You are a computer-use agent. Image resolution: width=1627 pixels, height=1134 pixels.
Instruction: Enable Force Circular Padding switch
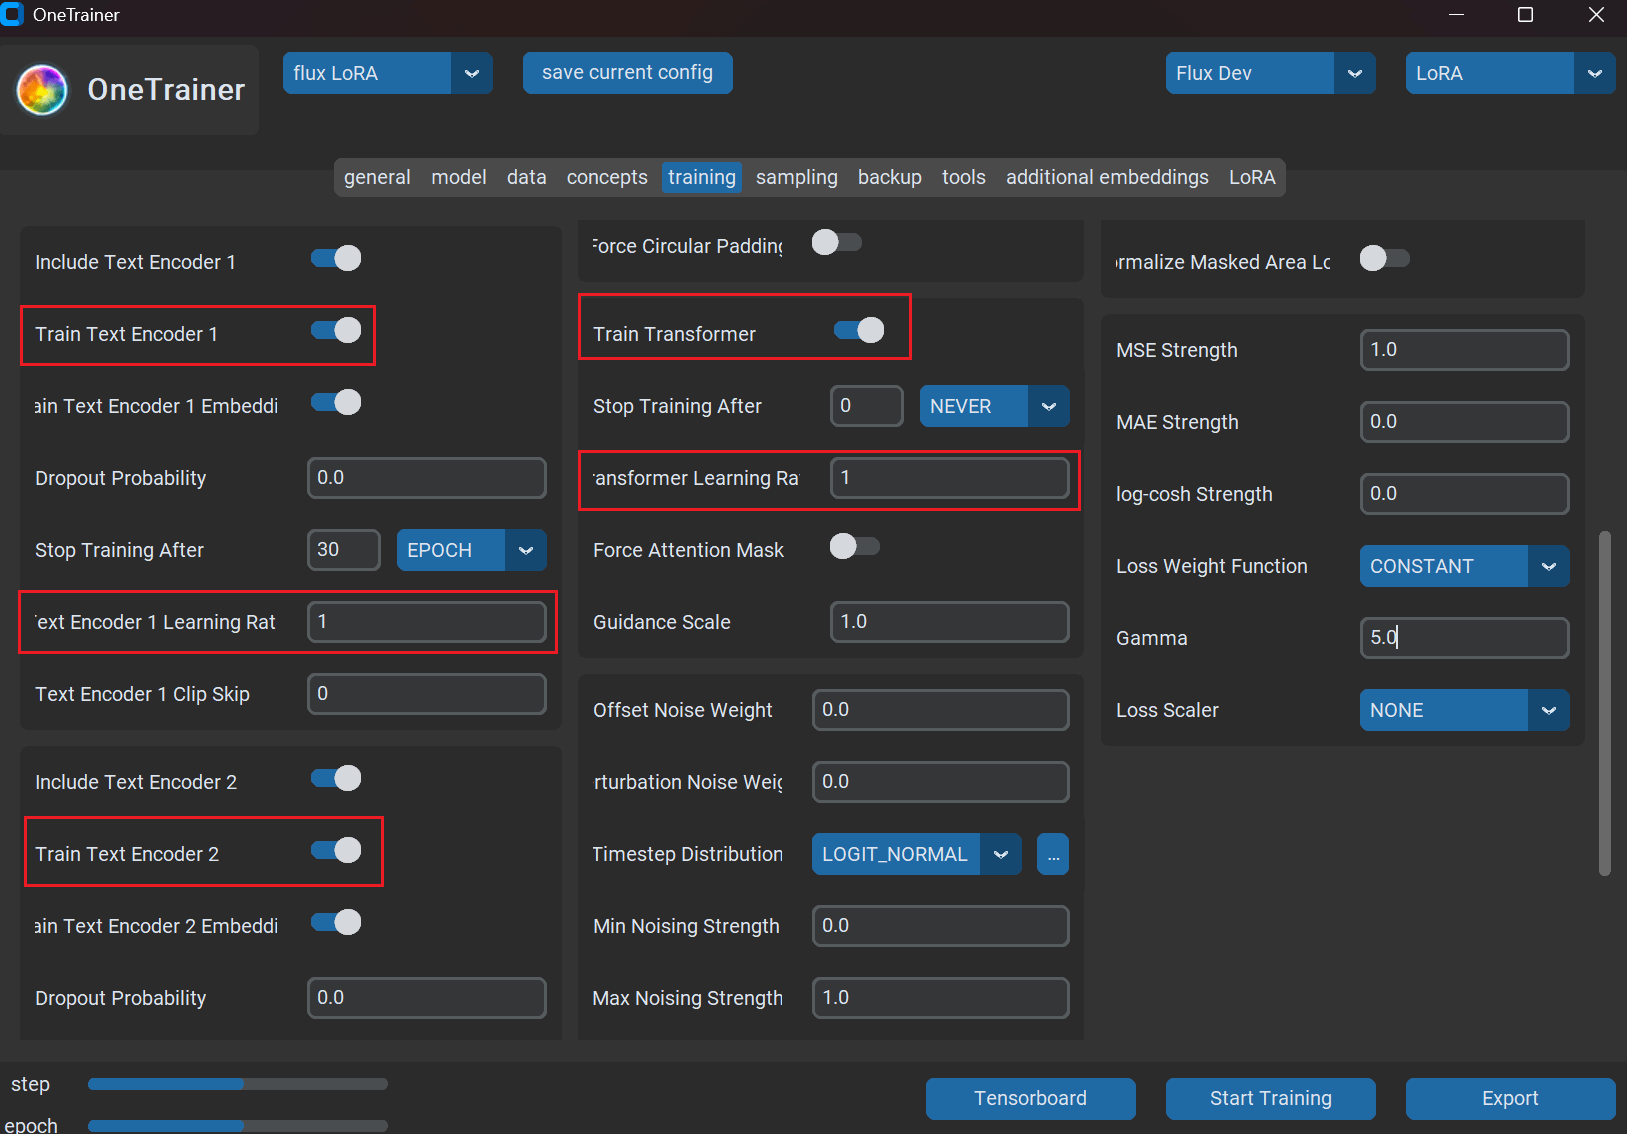837,242
